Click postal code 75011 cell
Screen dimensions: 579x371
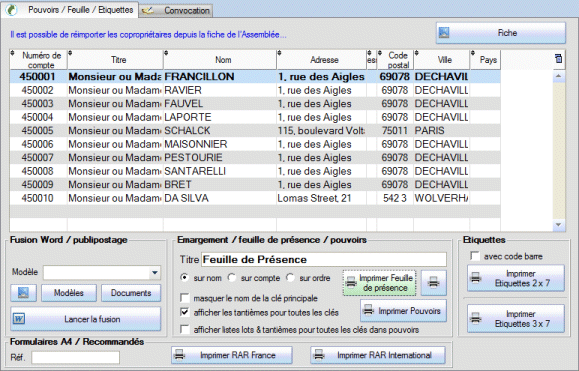[x=395, y=131]
